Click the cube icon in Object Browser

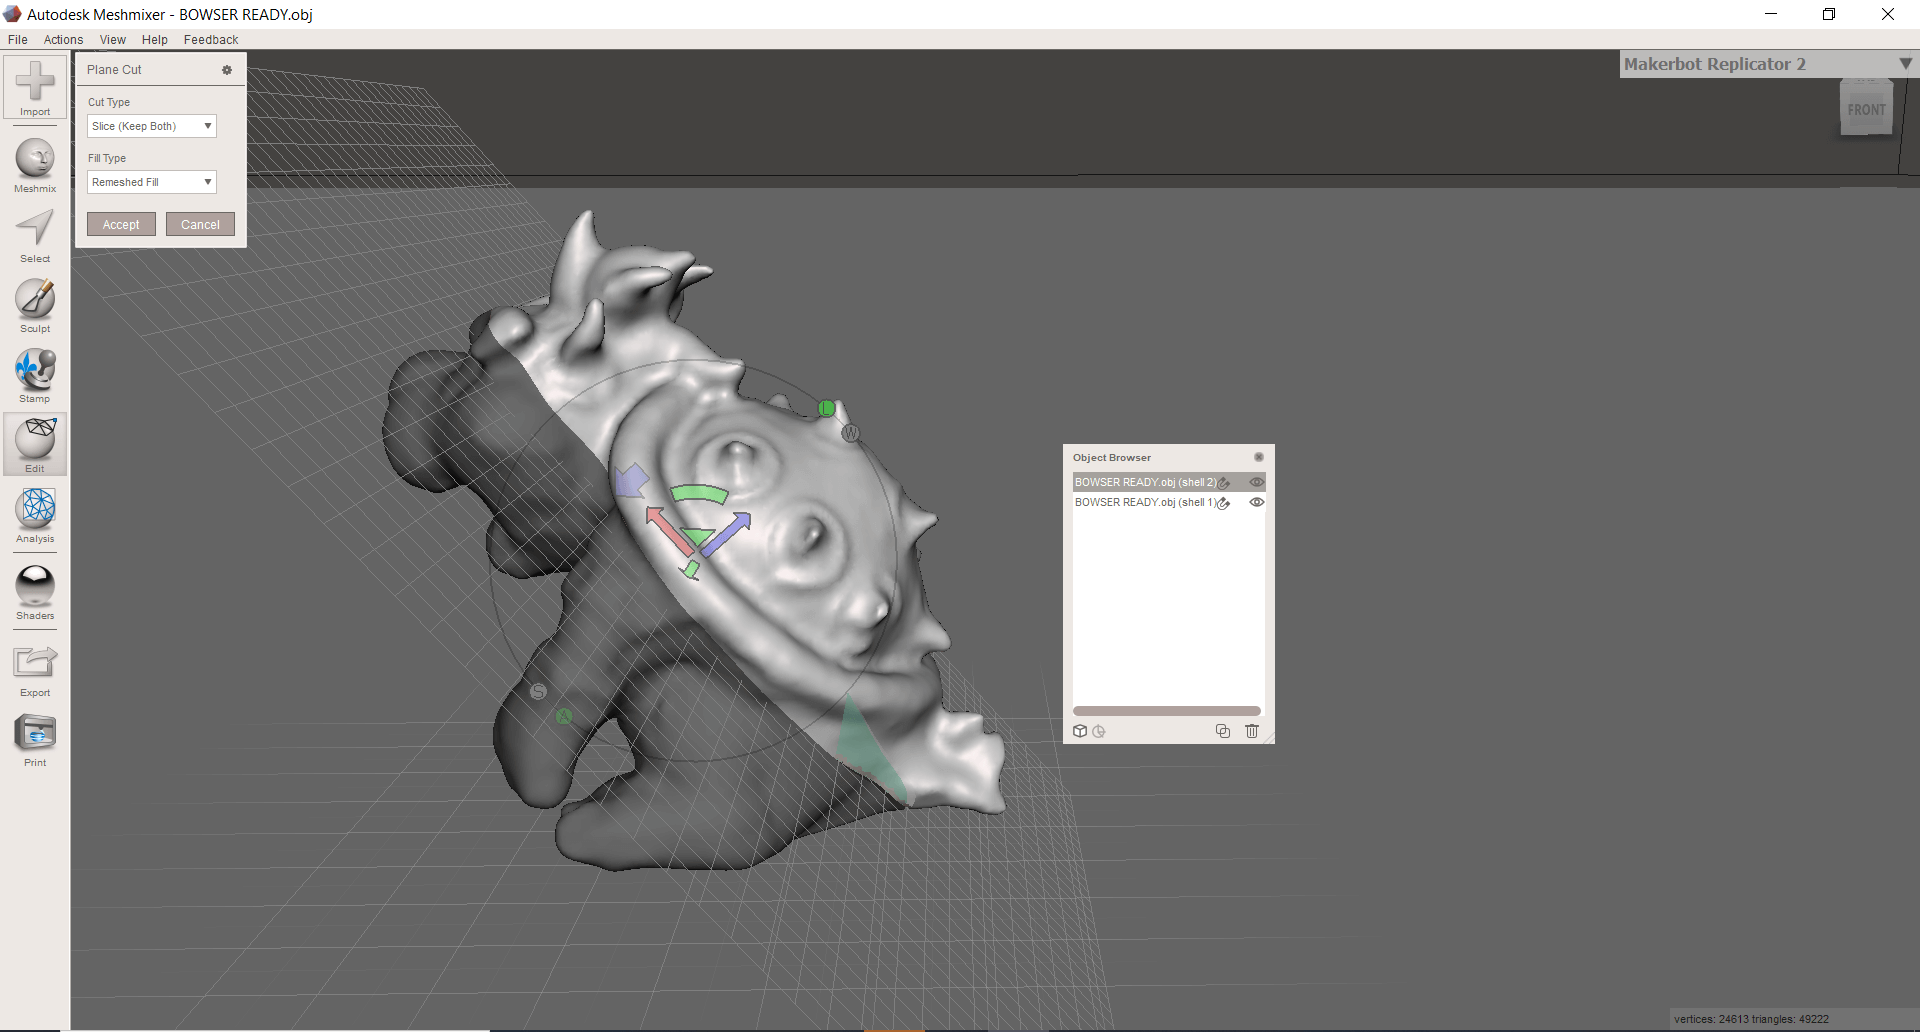[x=1080, y=731]
